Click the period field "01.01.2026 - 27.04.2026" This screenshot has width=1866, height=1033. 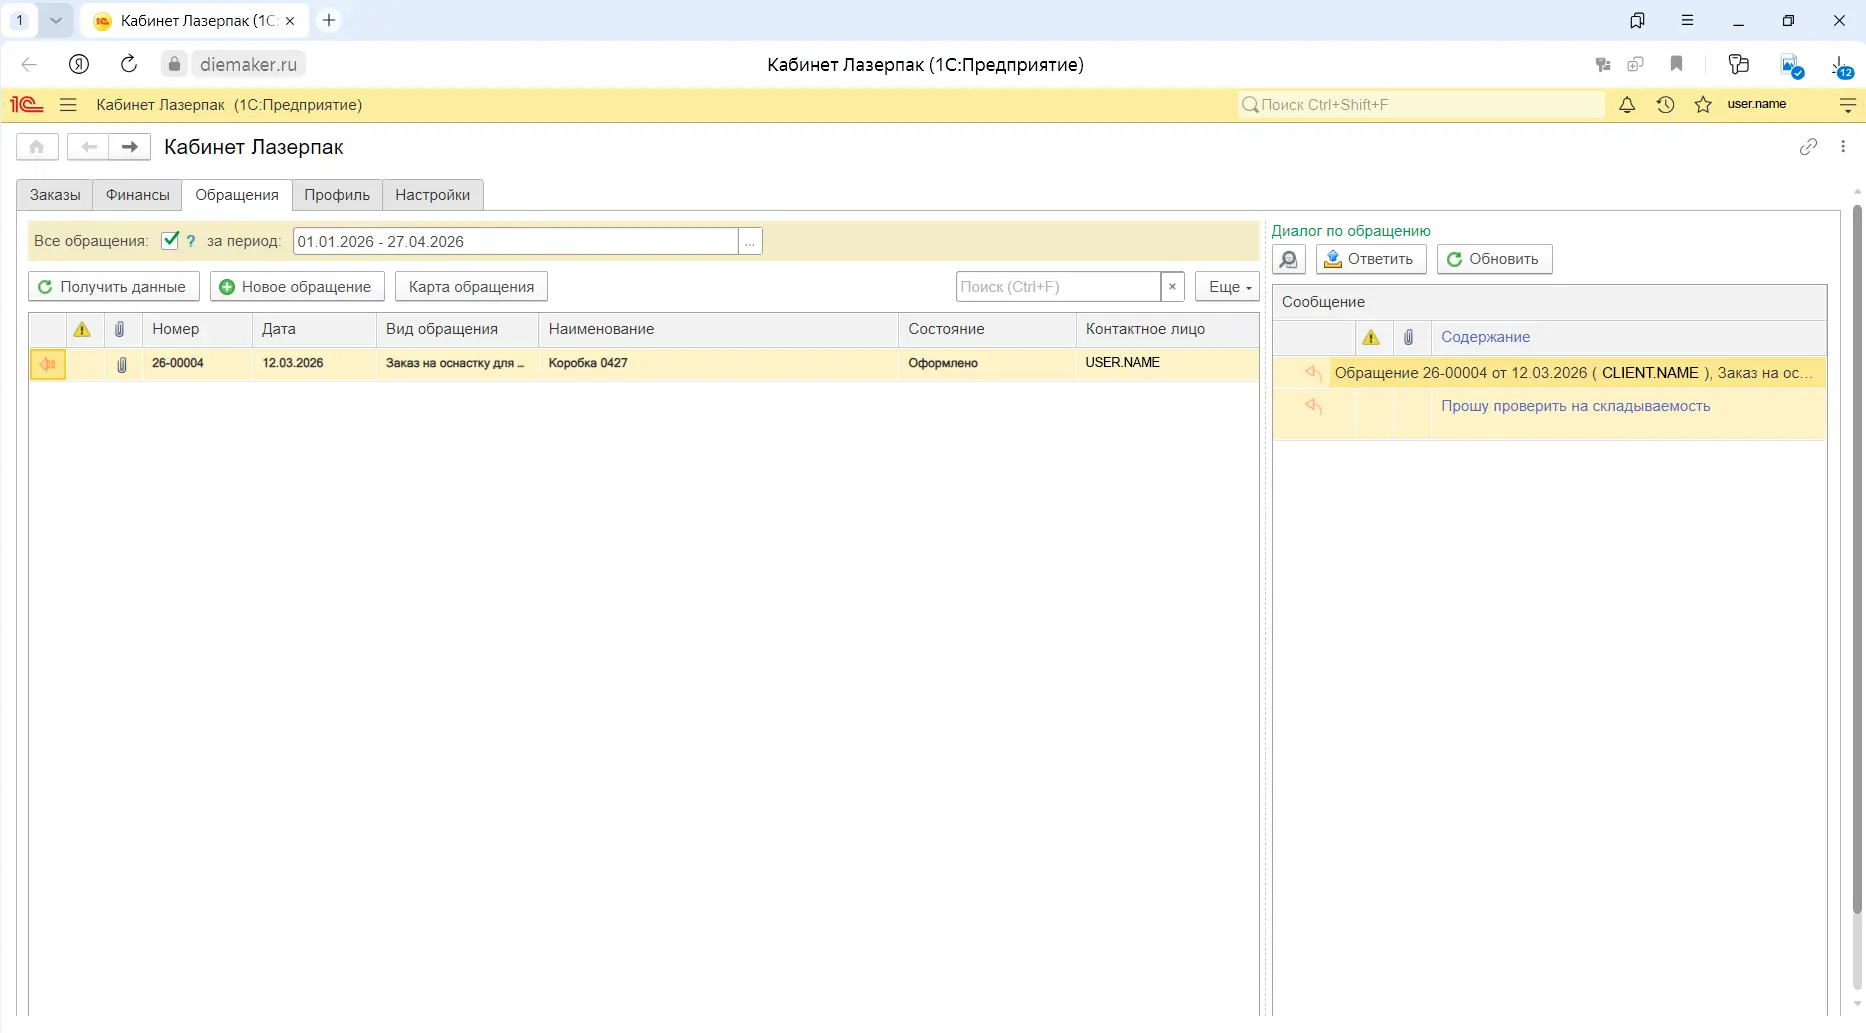(x=515, y=242)
